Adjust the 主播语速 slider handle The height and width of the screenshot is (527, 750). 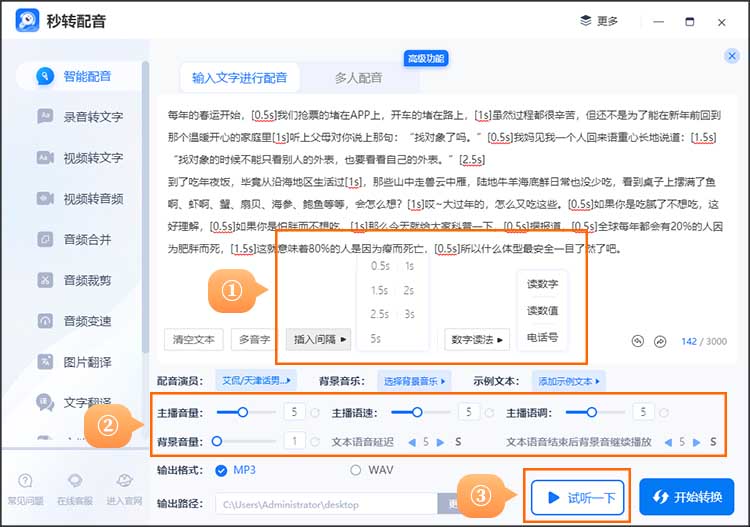pyautogui.click(x=417, y=412)
